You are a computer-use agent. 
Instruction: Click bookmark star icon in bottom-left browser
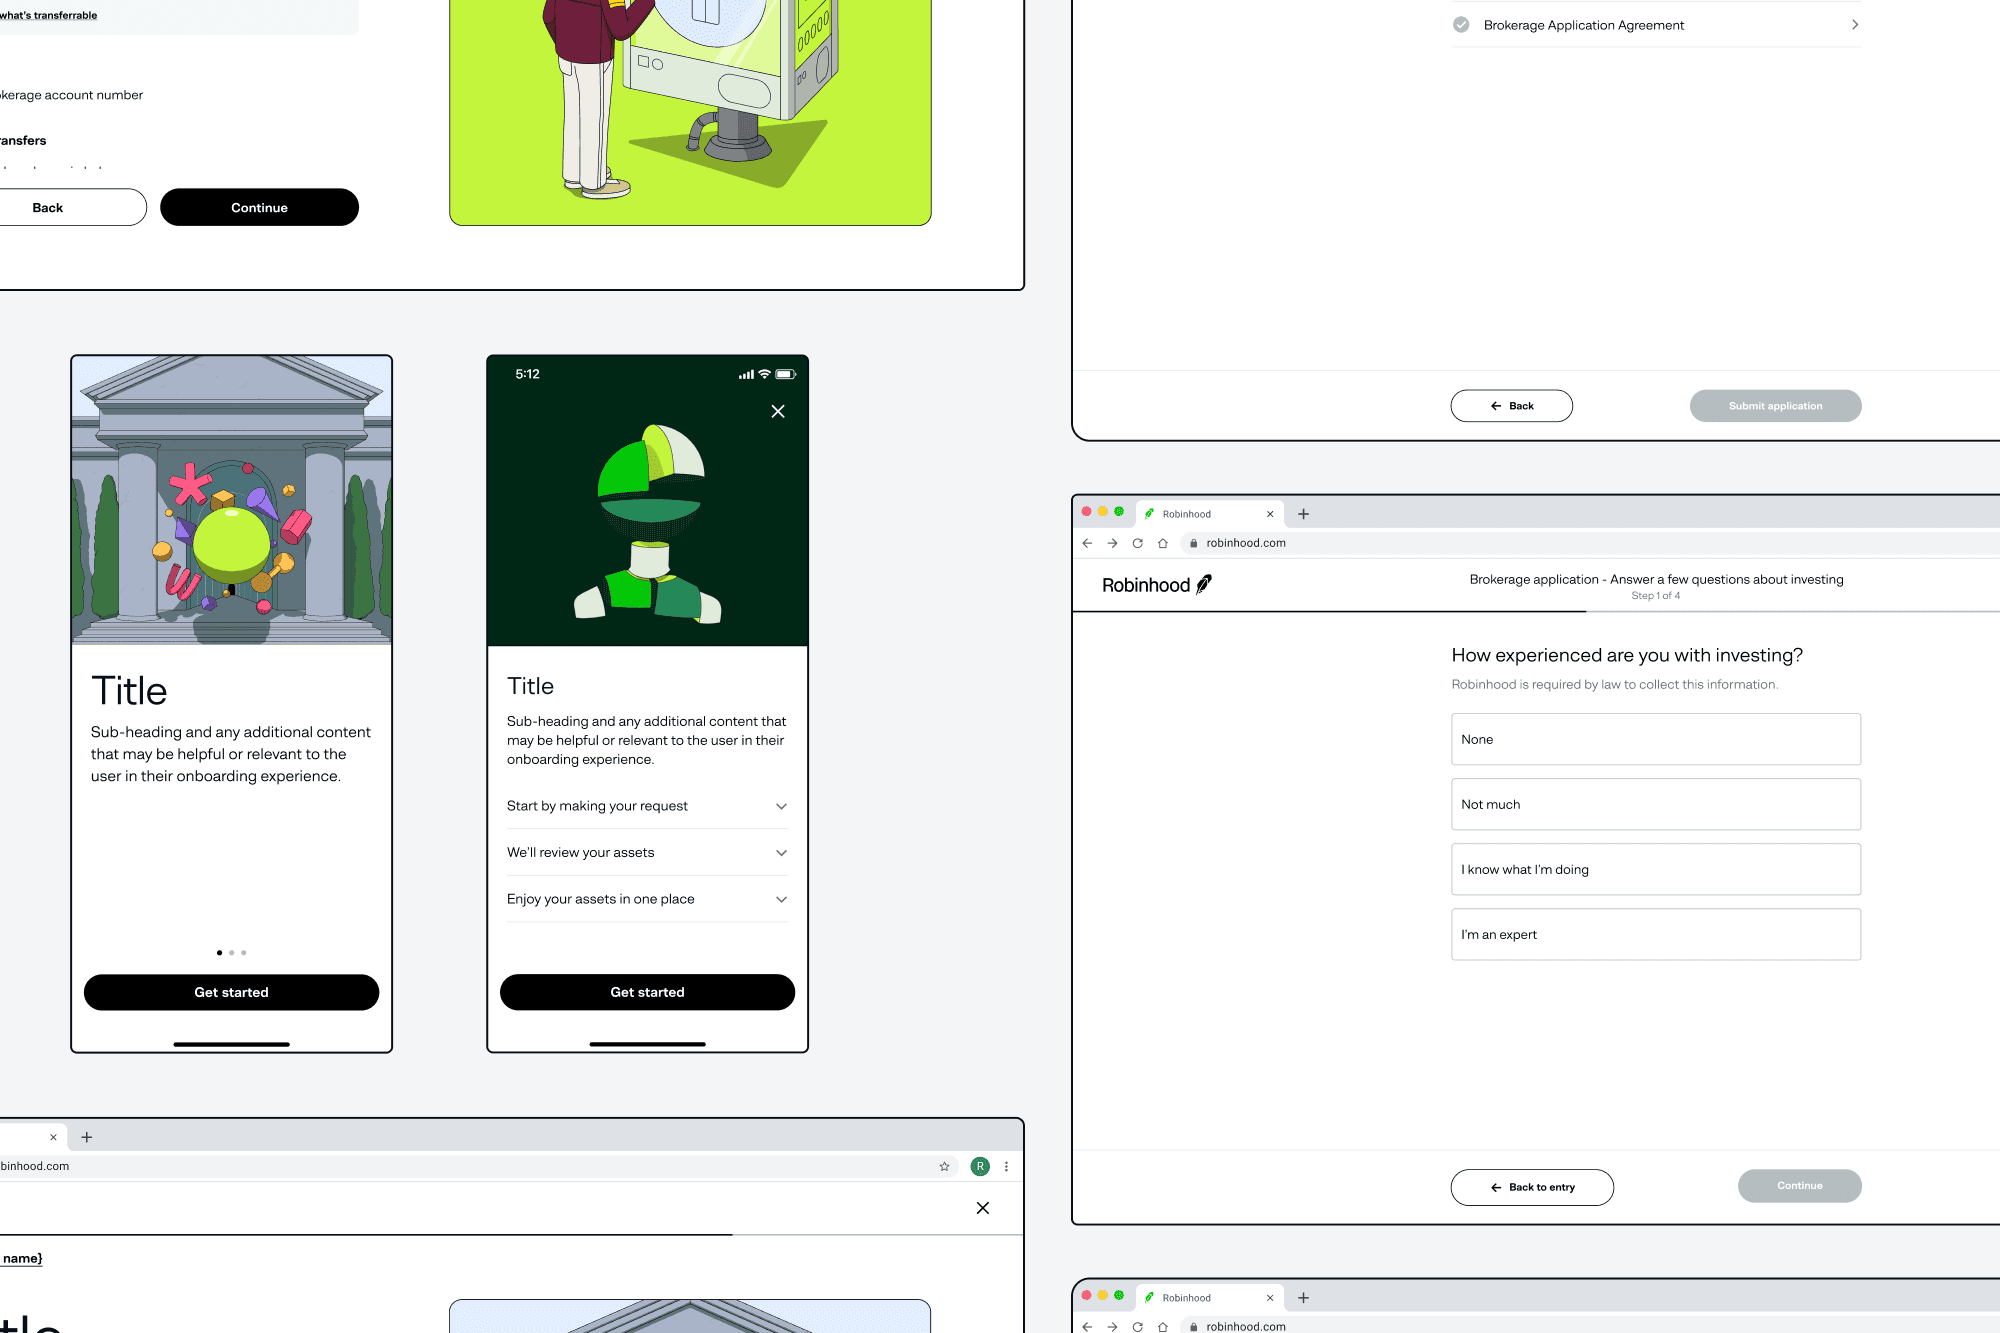pyautogui.click(x=944, y=1166)
